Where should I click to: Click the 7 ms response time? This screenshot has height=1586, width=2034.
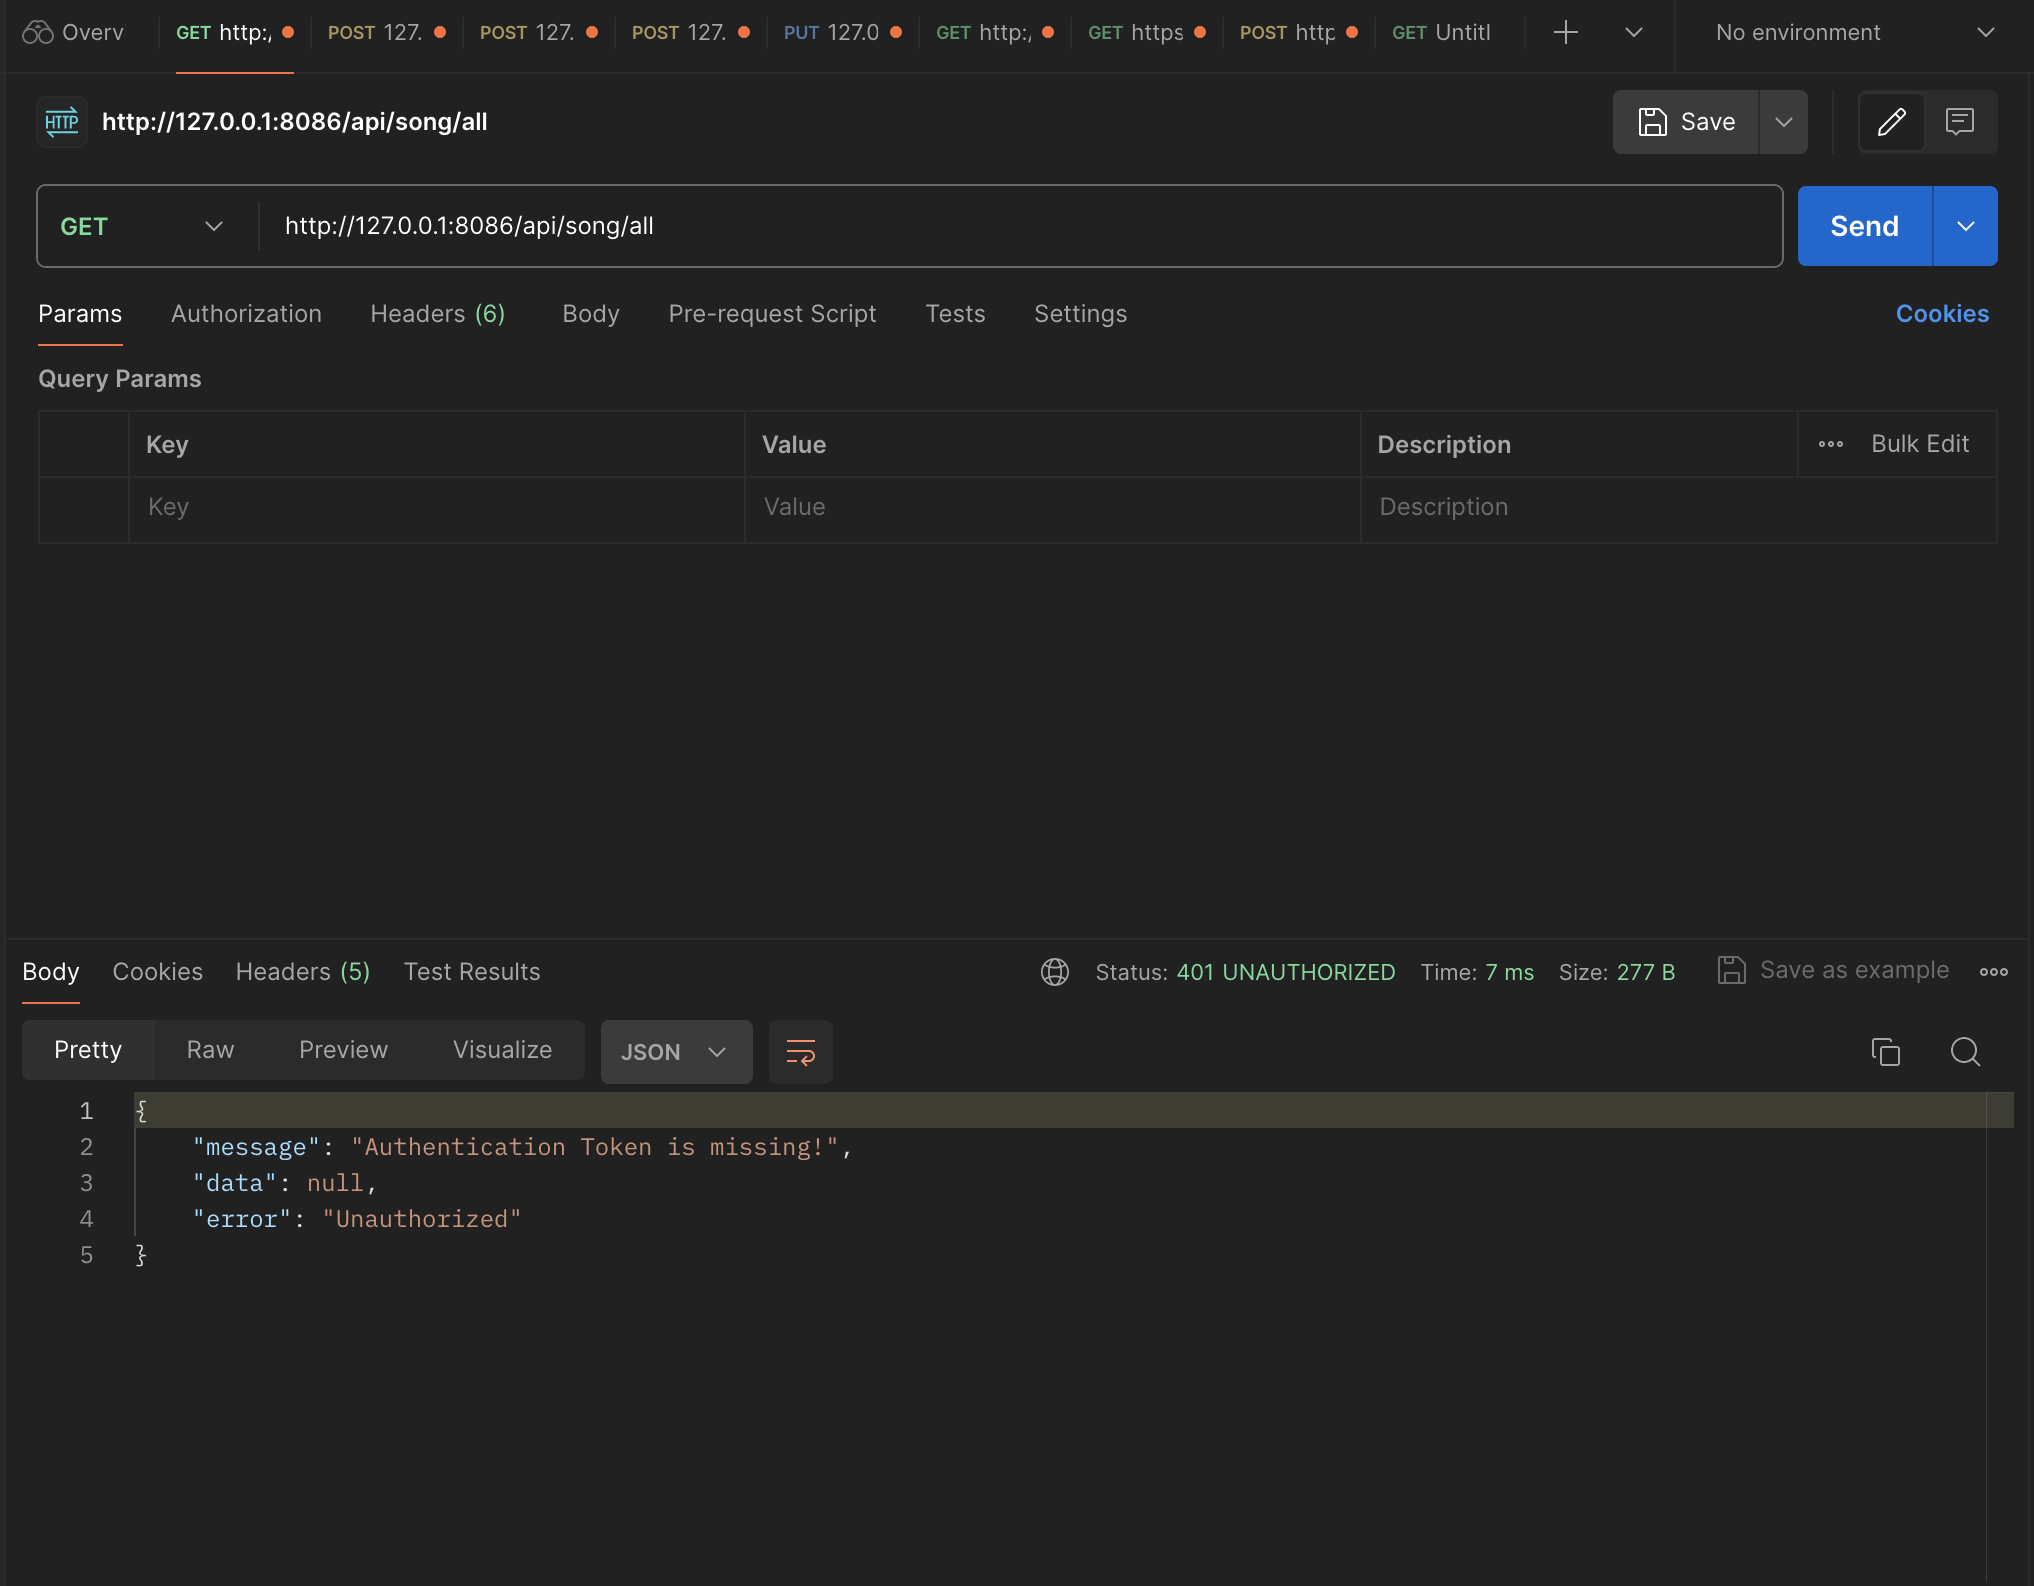click(1509, 972)
